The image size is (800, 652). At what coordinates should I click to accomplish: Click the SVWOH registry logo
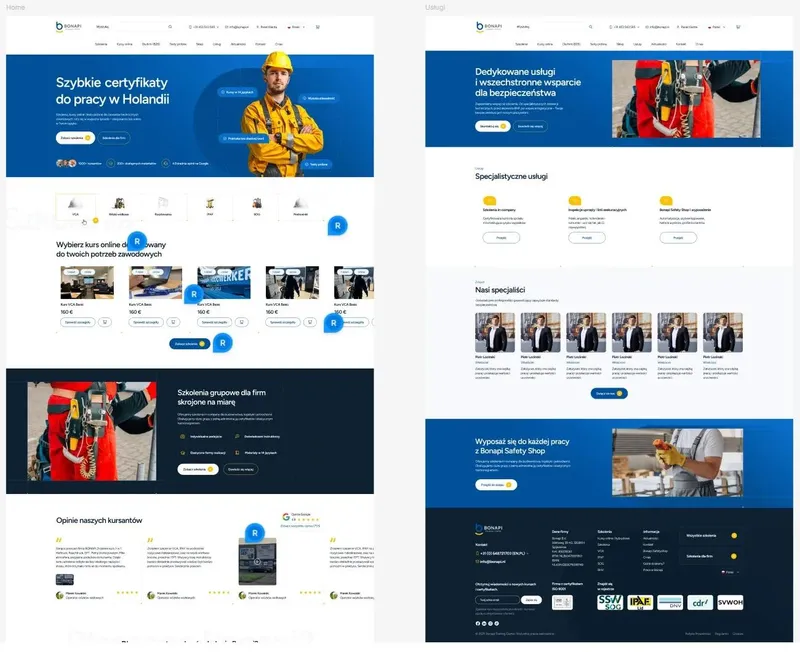coord(730,603)
